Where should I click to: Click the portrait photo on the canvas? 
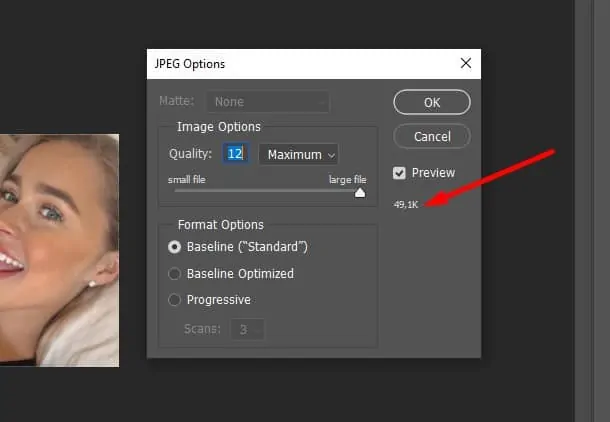(60, 250)
